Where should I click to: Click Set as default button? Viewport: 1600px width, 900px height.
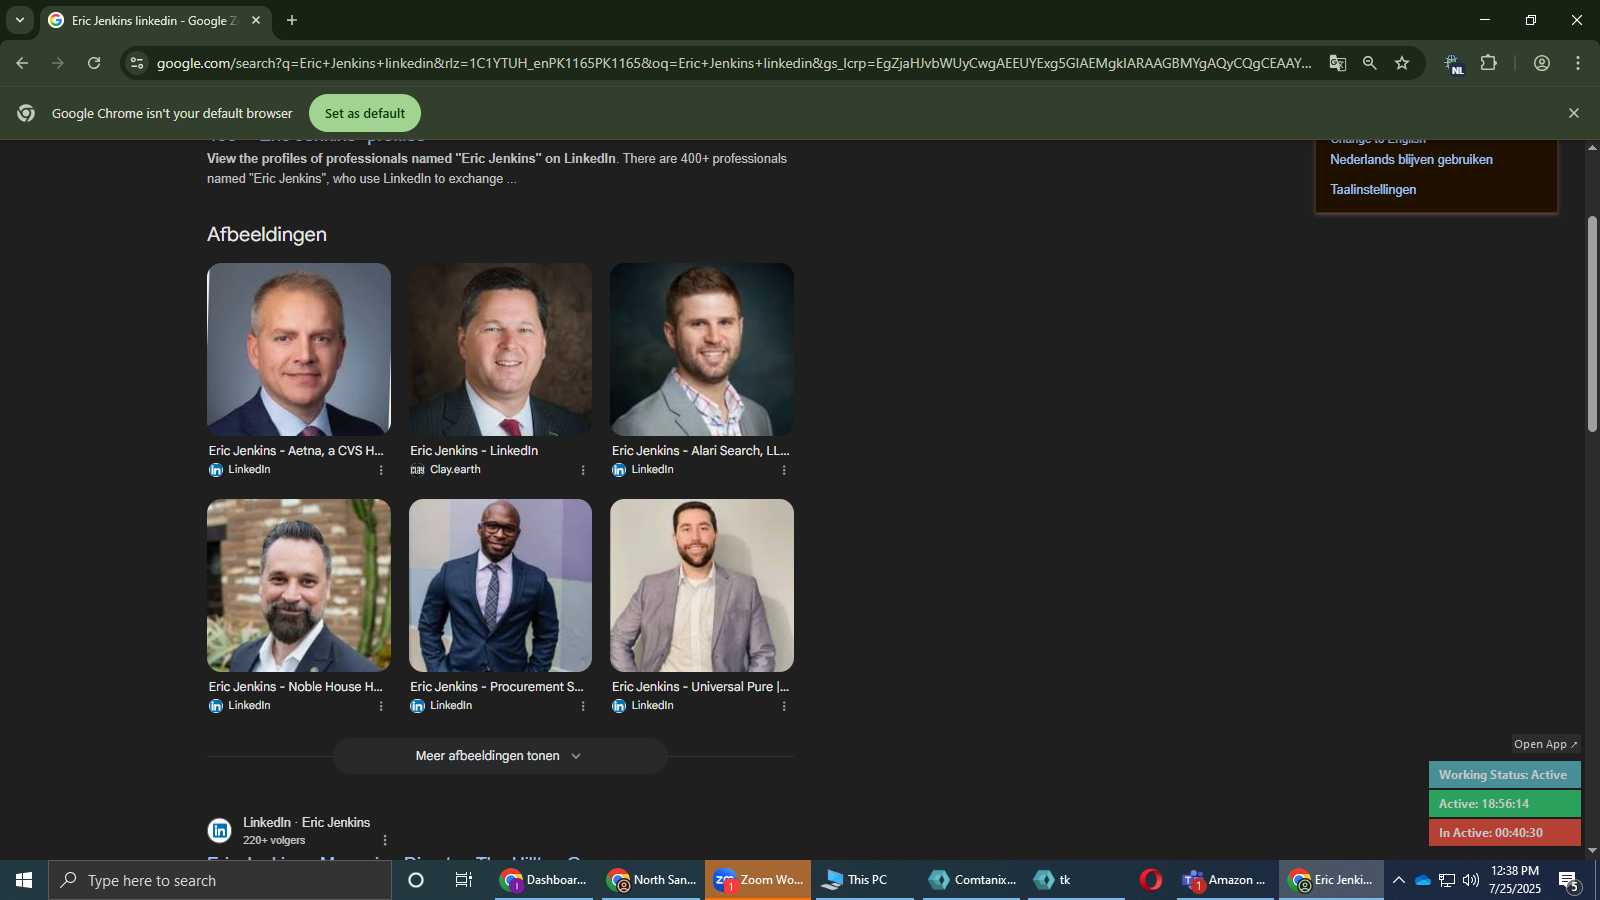(365, 113)
